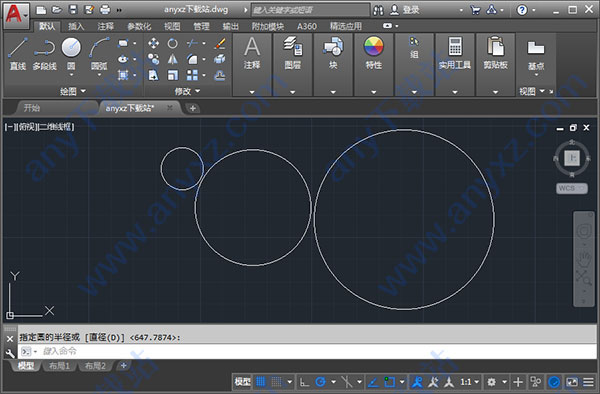Toggle ortho mode in status bar
This screenshot has height=394, width=600.
pos(305,381)
